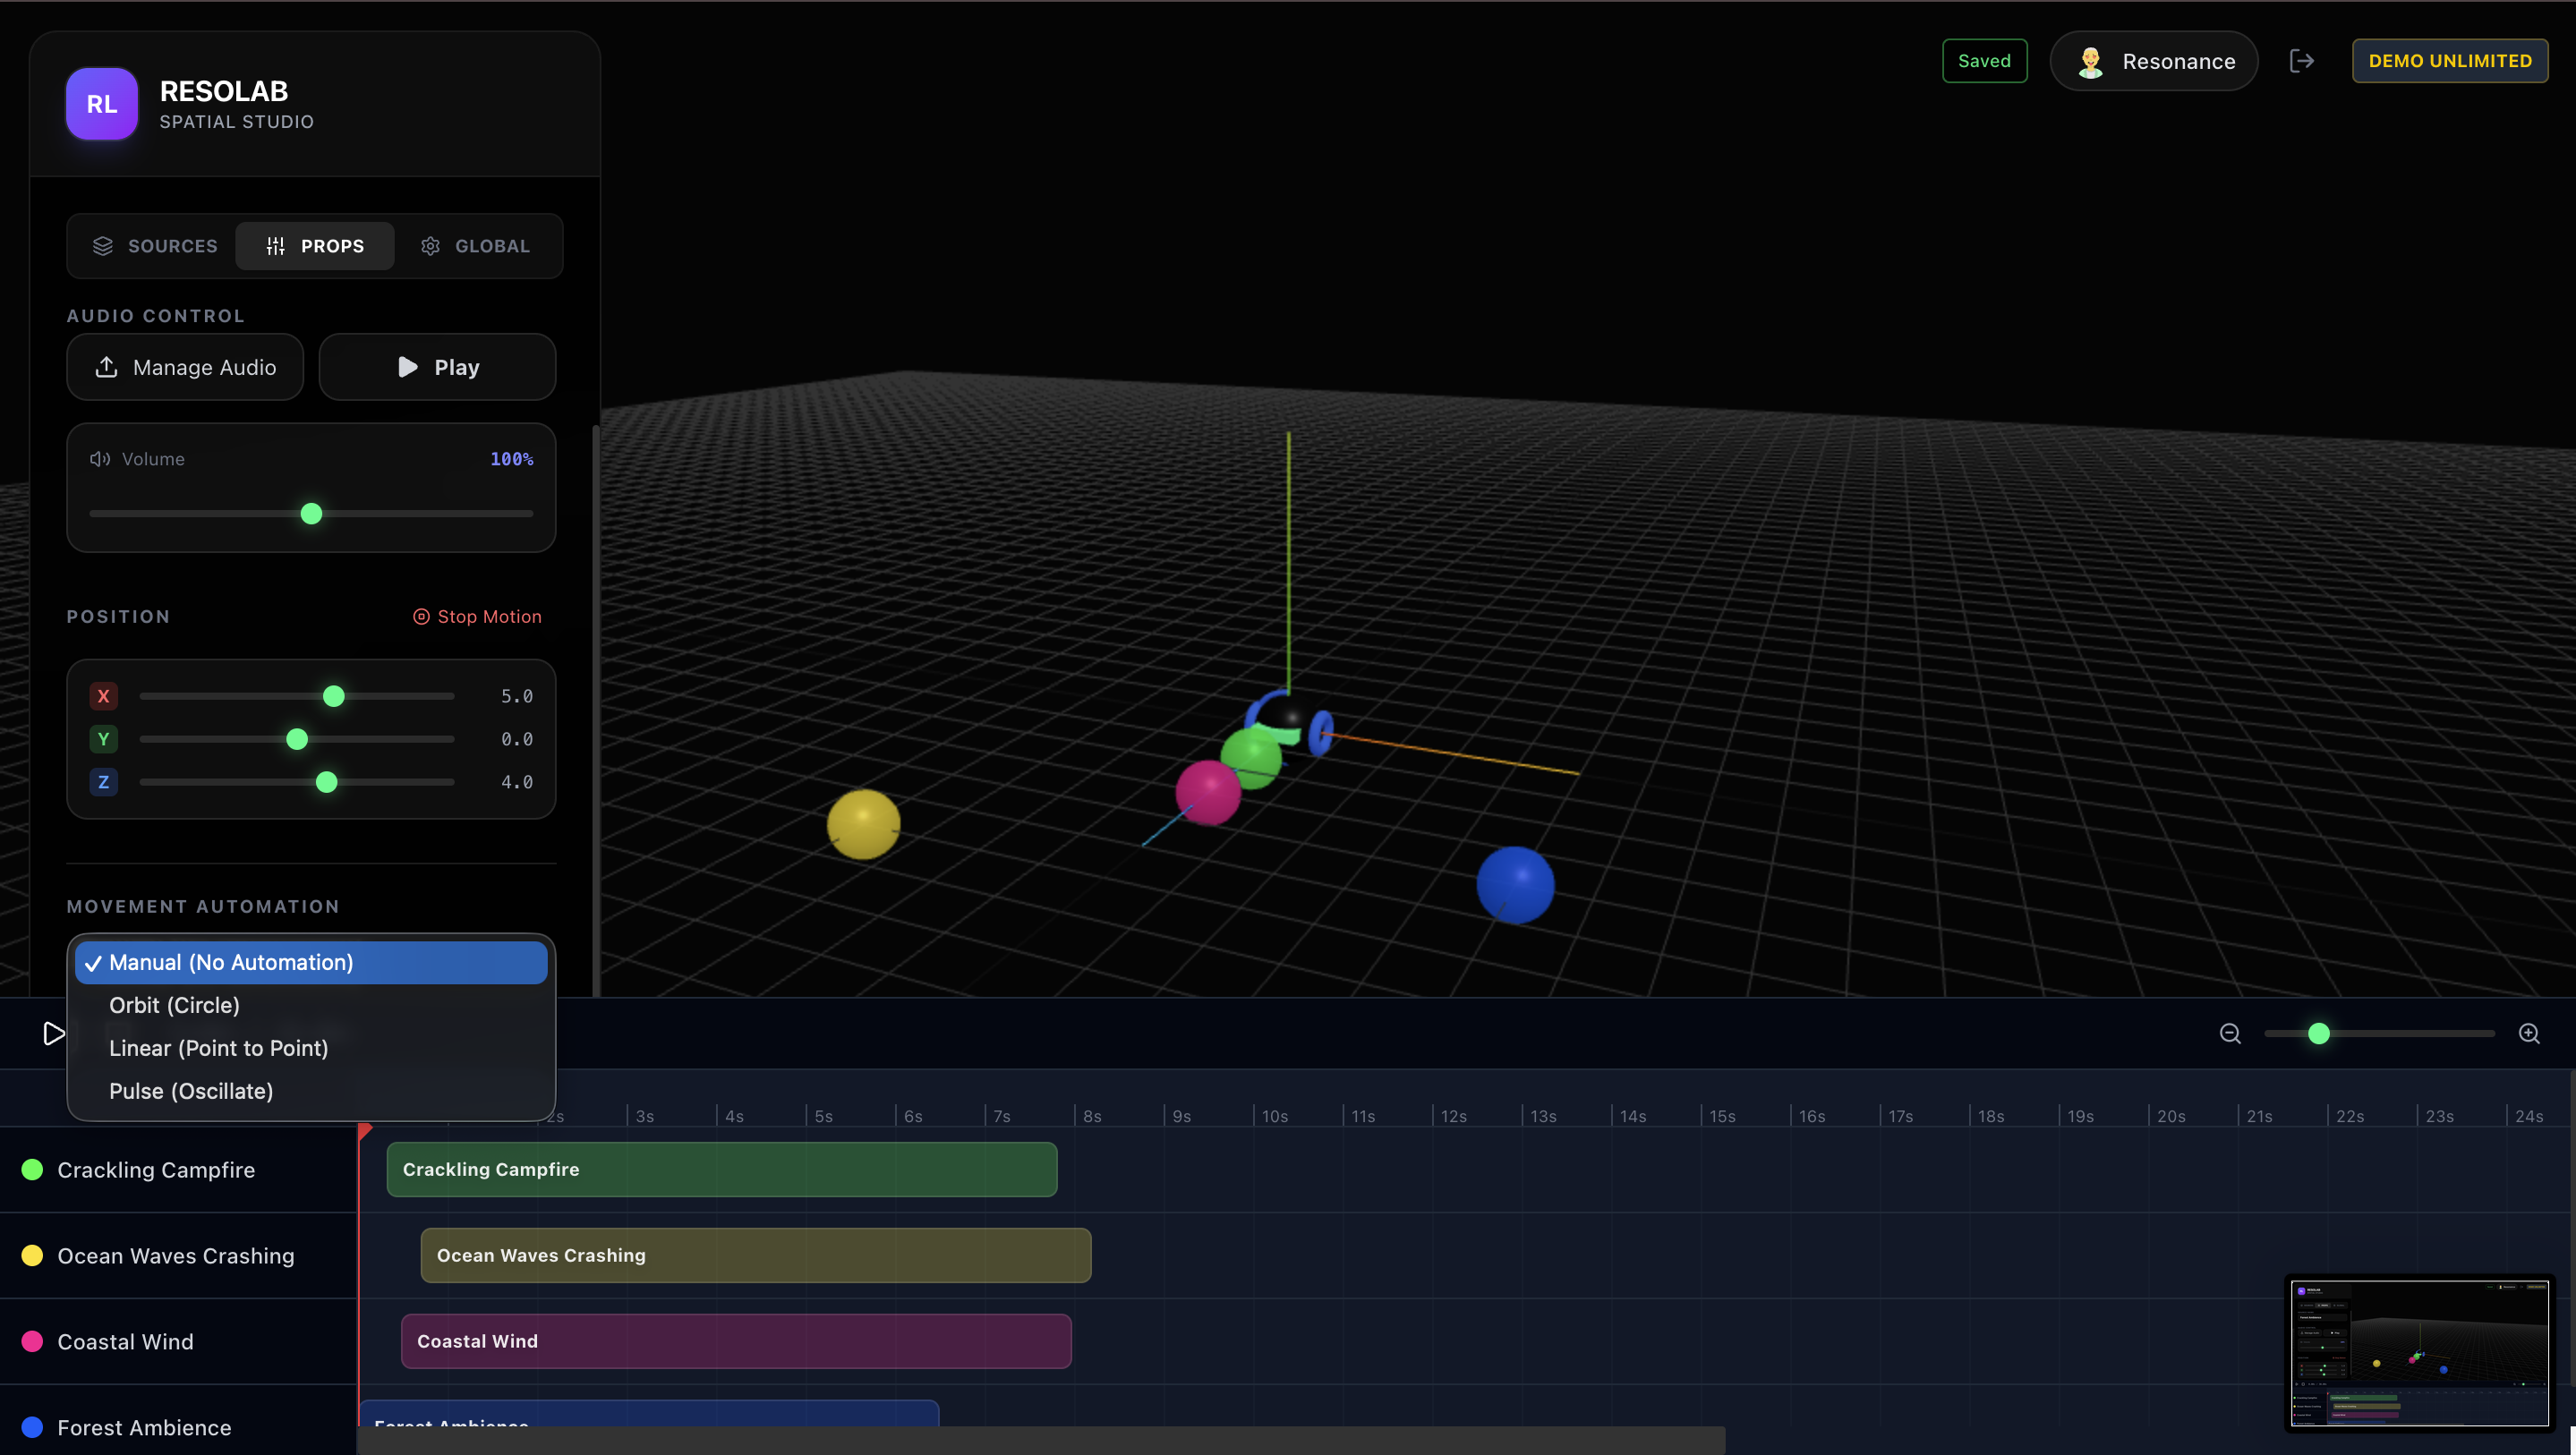This screenshot has height=1455, width=2576.
Task: Click the Volume slider handle
Action: 311,514
